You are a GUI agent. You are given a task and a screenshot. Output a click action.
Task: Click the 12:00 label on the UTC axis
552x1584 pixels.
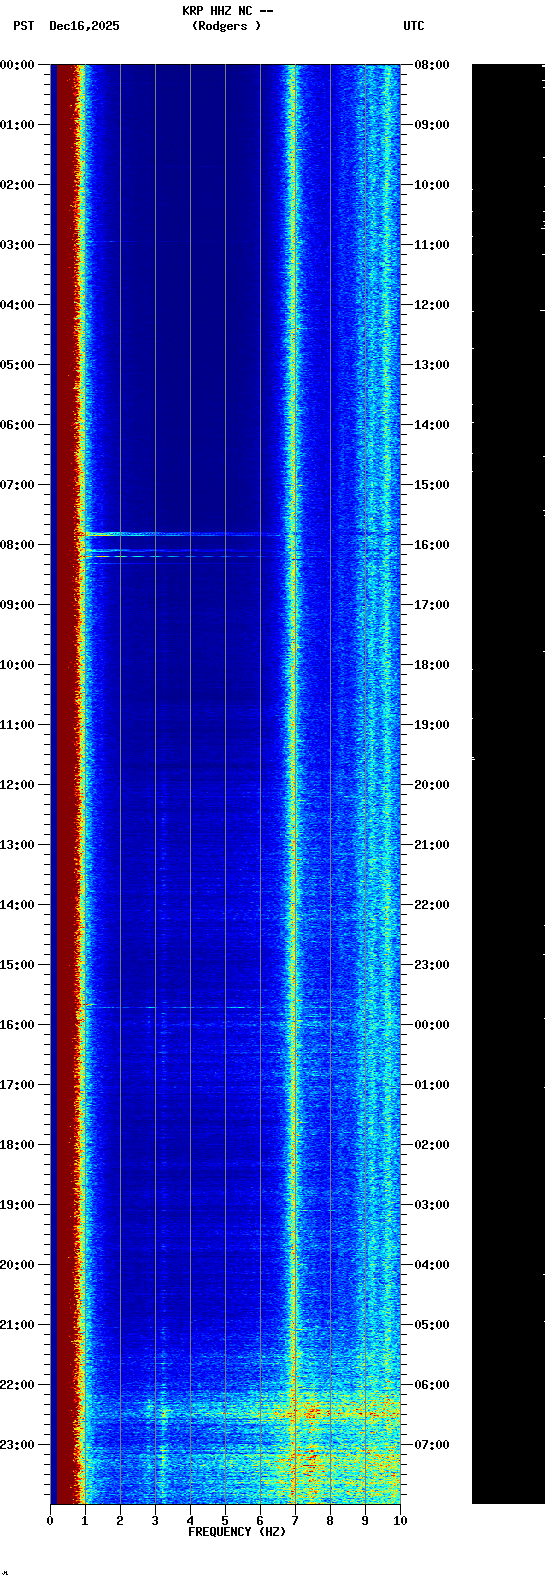coord(432,305)
